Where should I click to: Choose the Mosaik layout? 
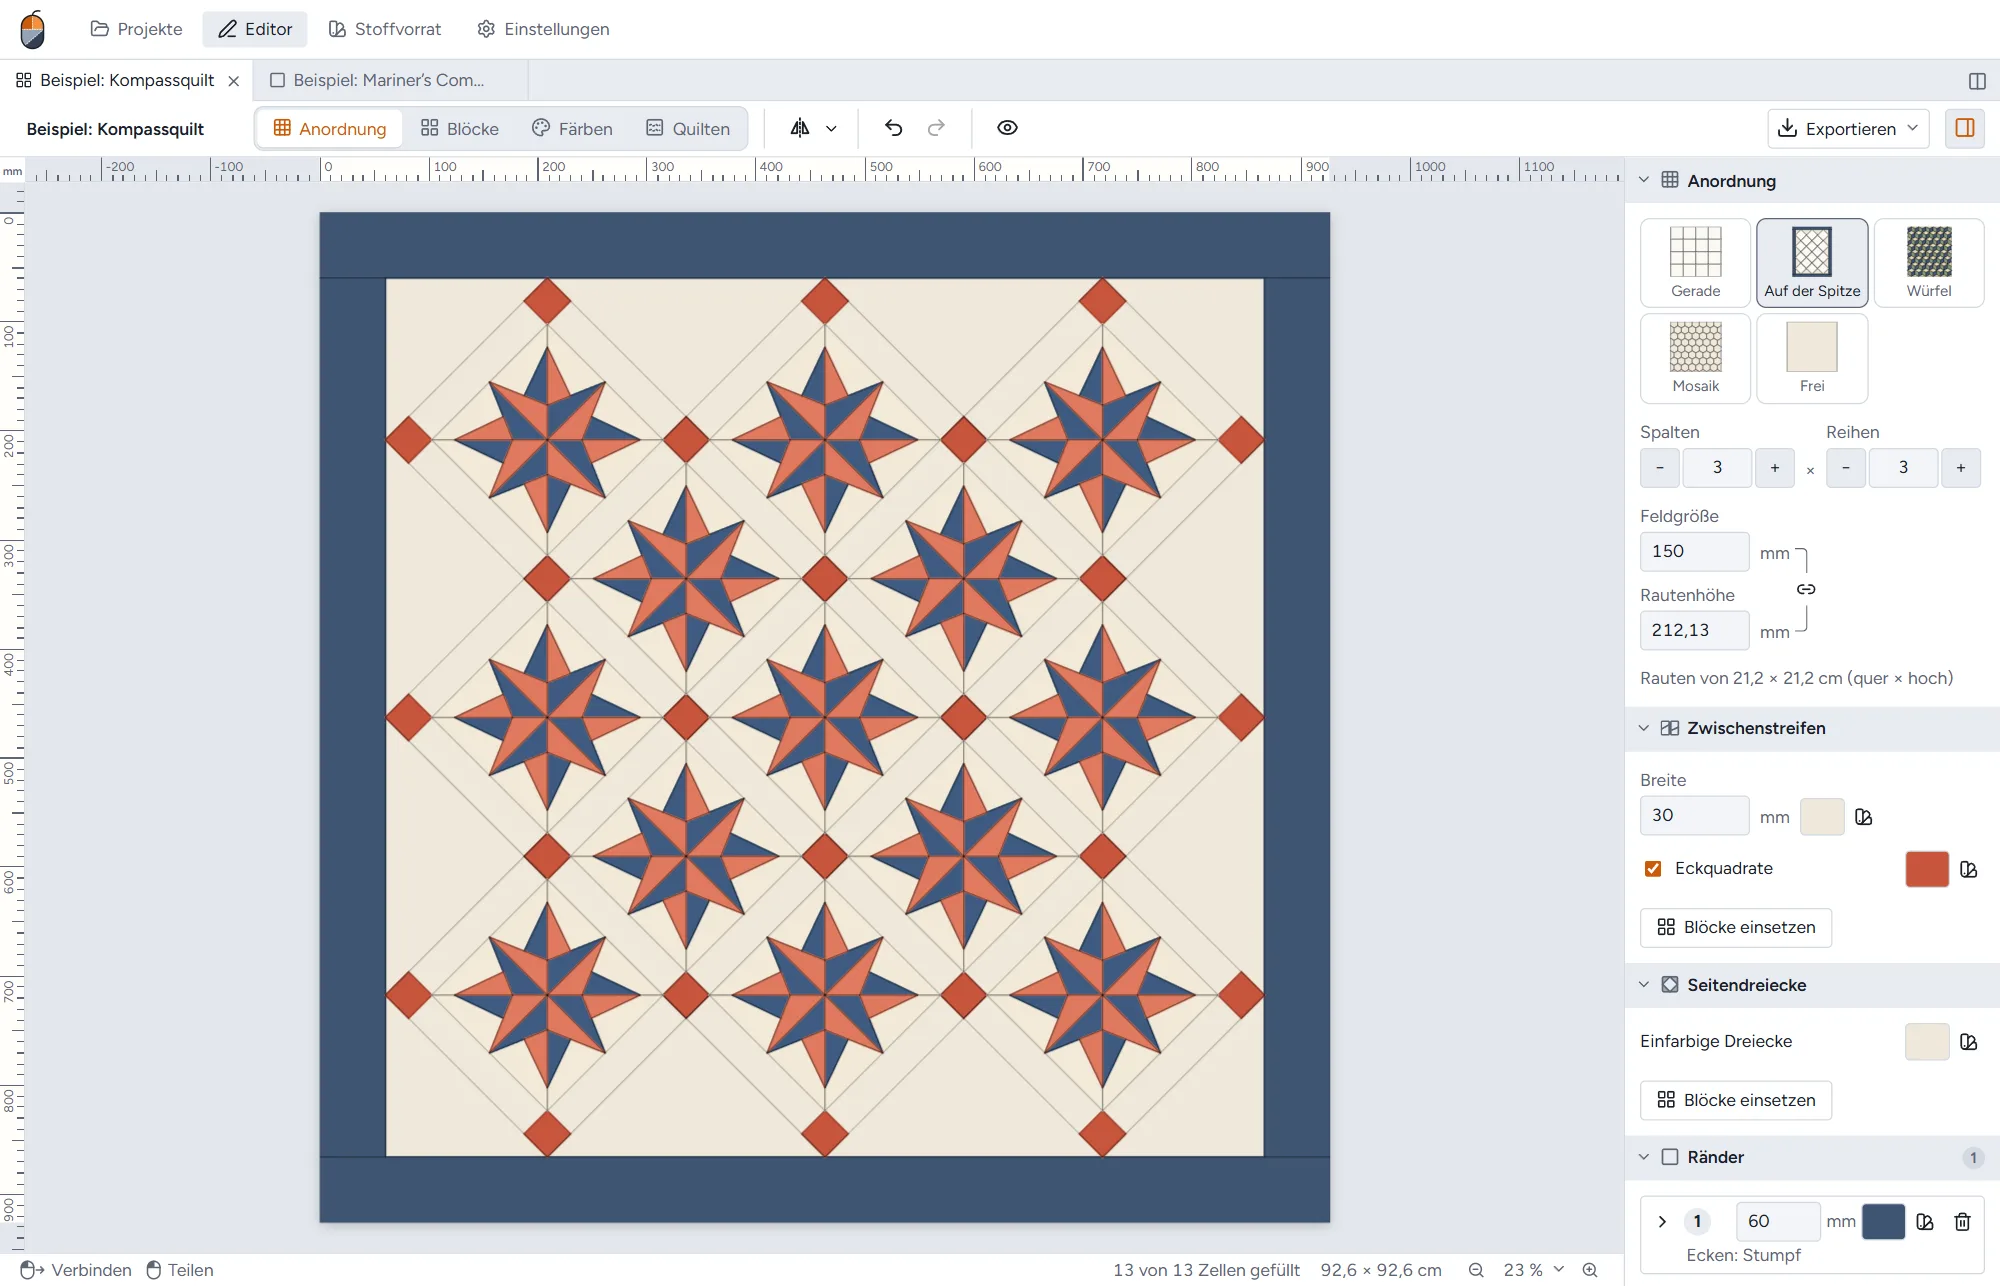click(x=1695, y=358)
